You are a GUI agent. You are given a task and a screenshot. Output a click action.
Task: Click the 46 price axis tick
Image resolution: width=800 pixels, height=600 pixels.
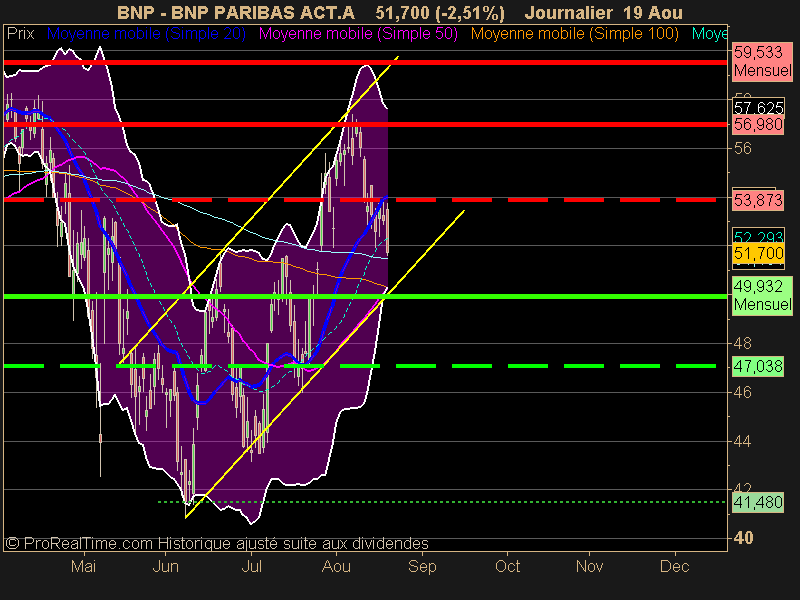742,392
